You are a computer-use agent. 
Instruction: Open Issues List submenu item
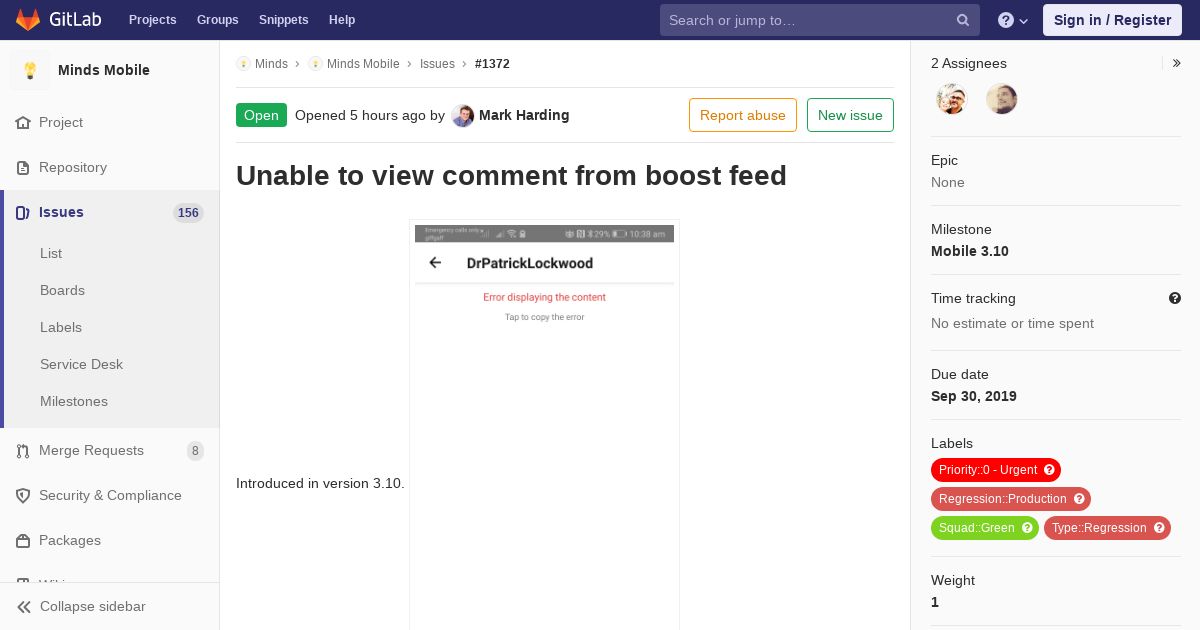click(51, 253)
